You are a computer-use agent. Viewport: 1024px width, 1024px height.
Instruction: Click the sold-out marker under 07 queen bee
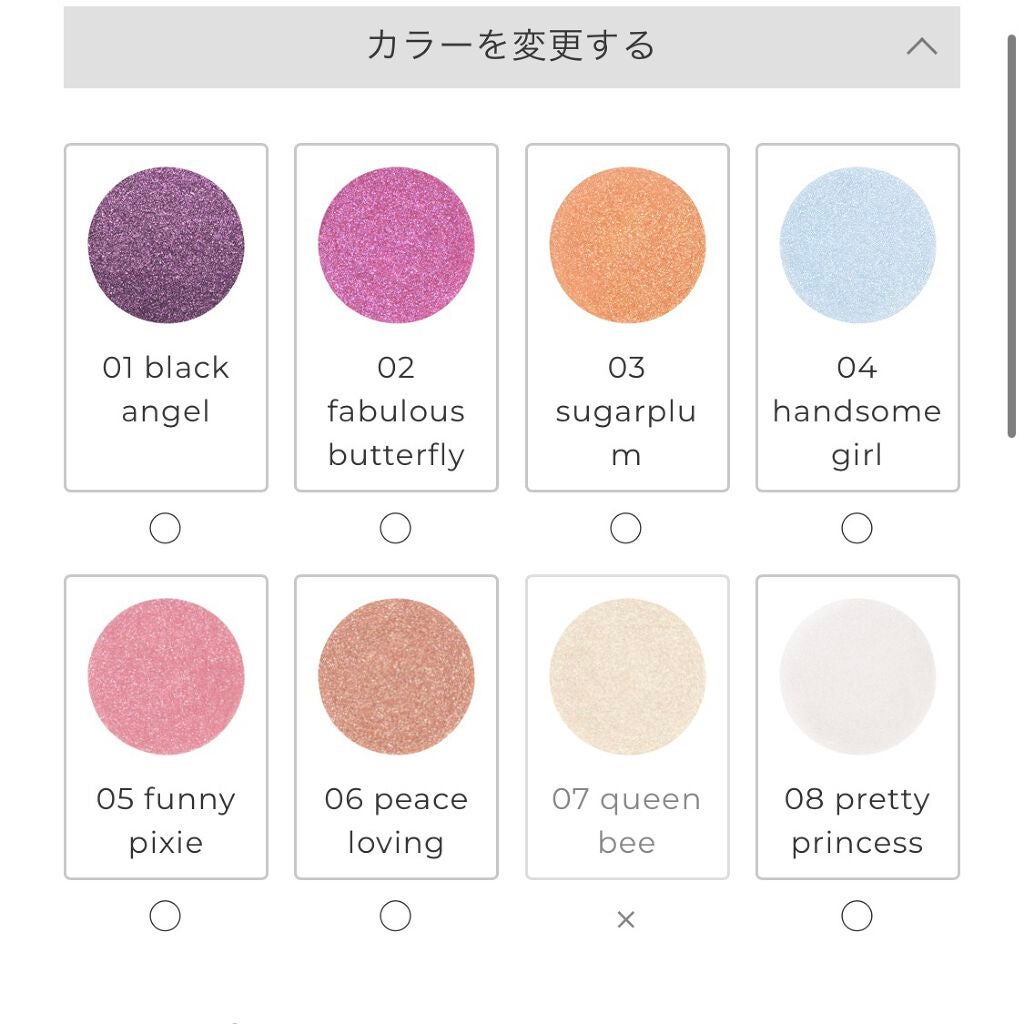coord(627,918)
